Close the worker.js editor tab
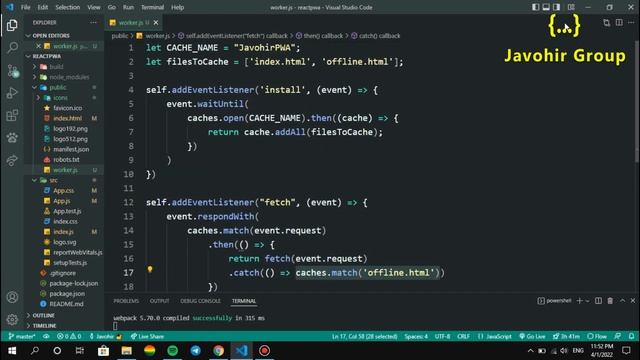The image size is (640, 360). pyautogui.click(x=156, y=22)
